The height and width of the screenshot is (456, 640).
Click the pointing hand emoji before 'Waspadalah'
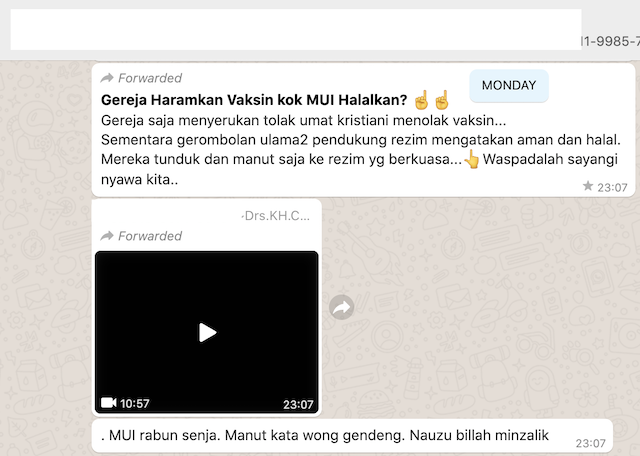472,159
